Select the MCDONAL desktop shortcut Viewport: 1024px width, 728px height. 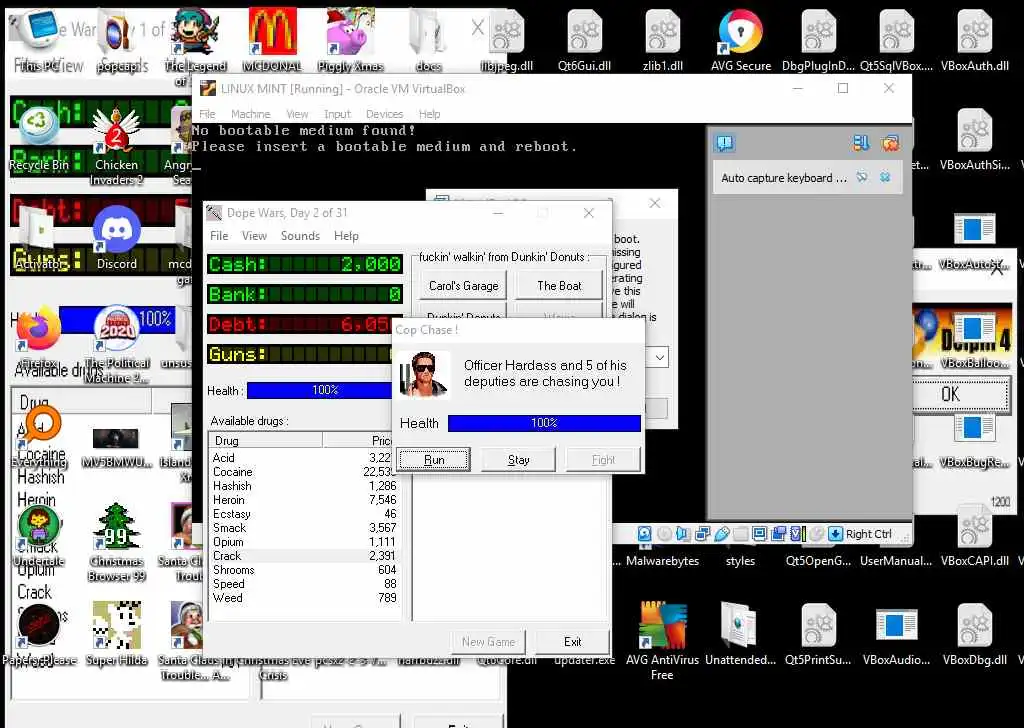tap(272, 39)
